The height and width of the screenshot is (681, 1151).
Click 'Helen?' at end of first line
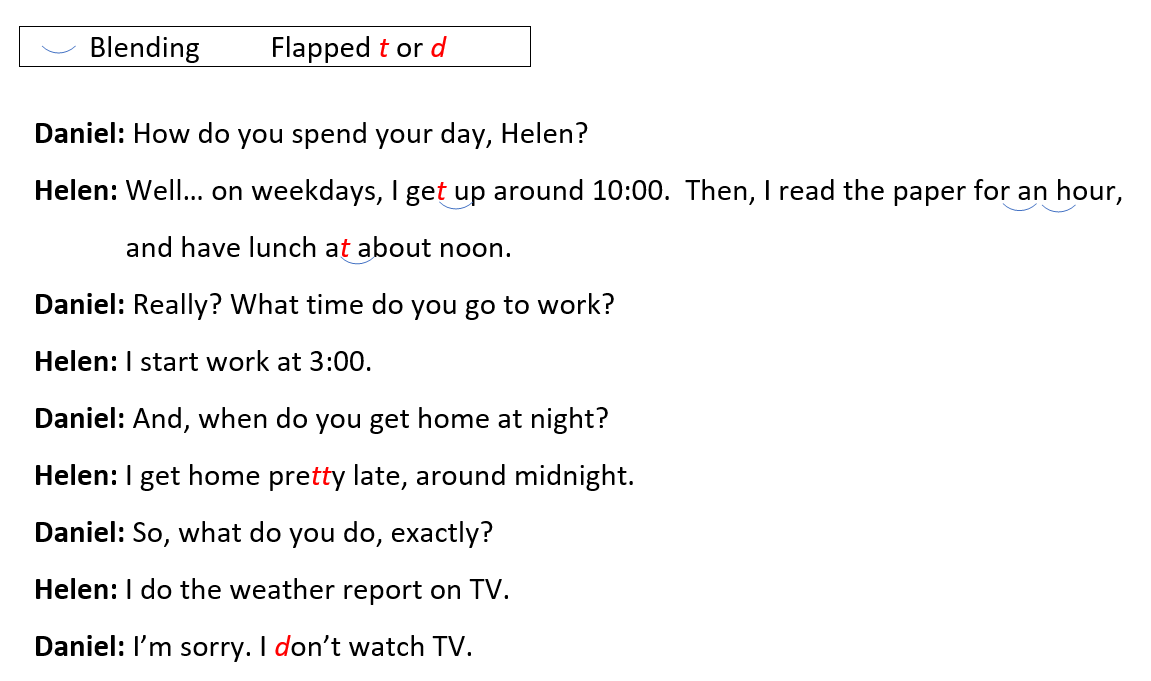point(544,134)
